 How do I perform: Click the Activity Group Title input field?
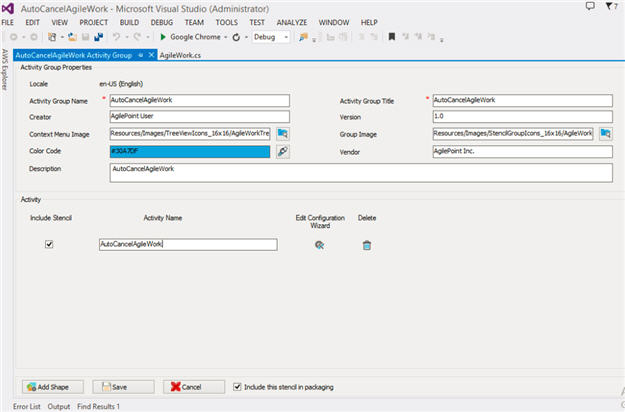point(523,100)
